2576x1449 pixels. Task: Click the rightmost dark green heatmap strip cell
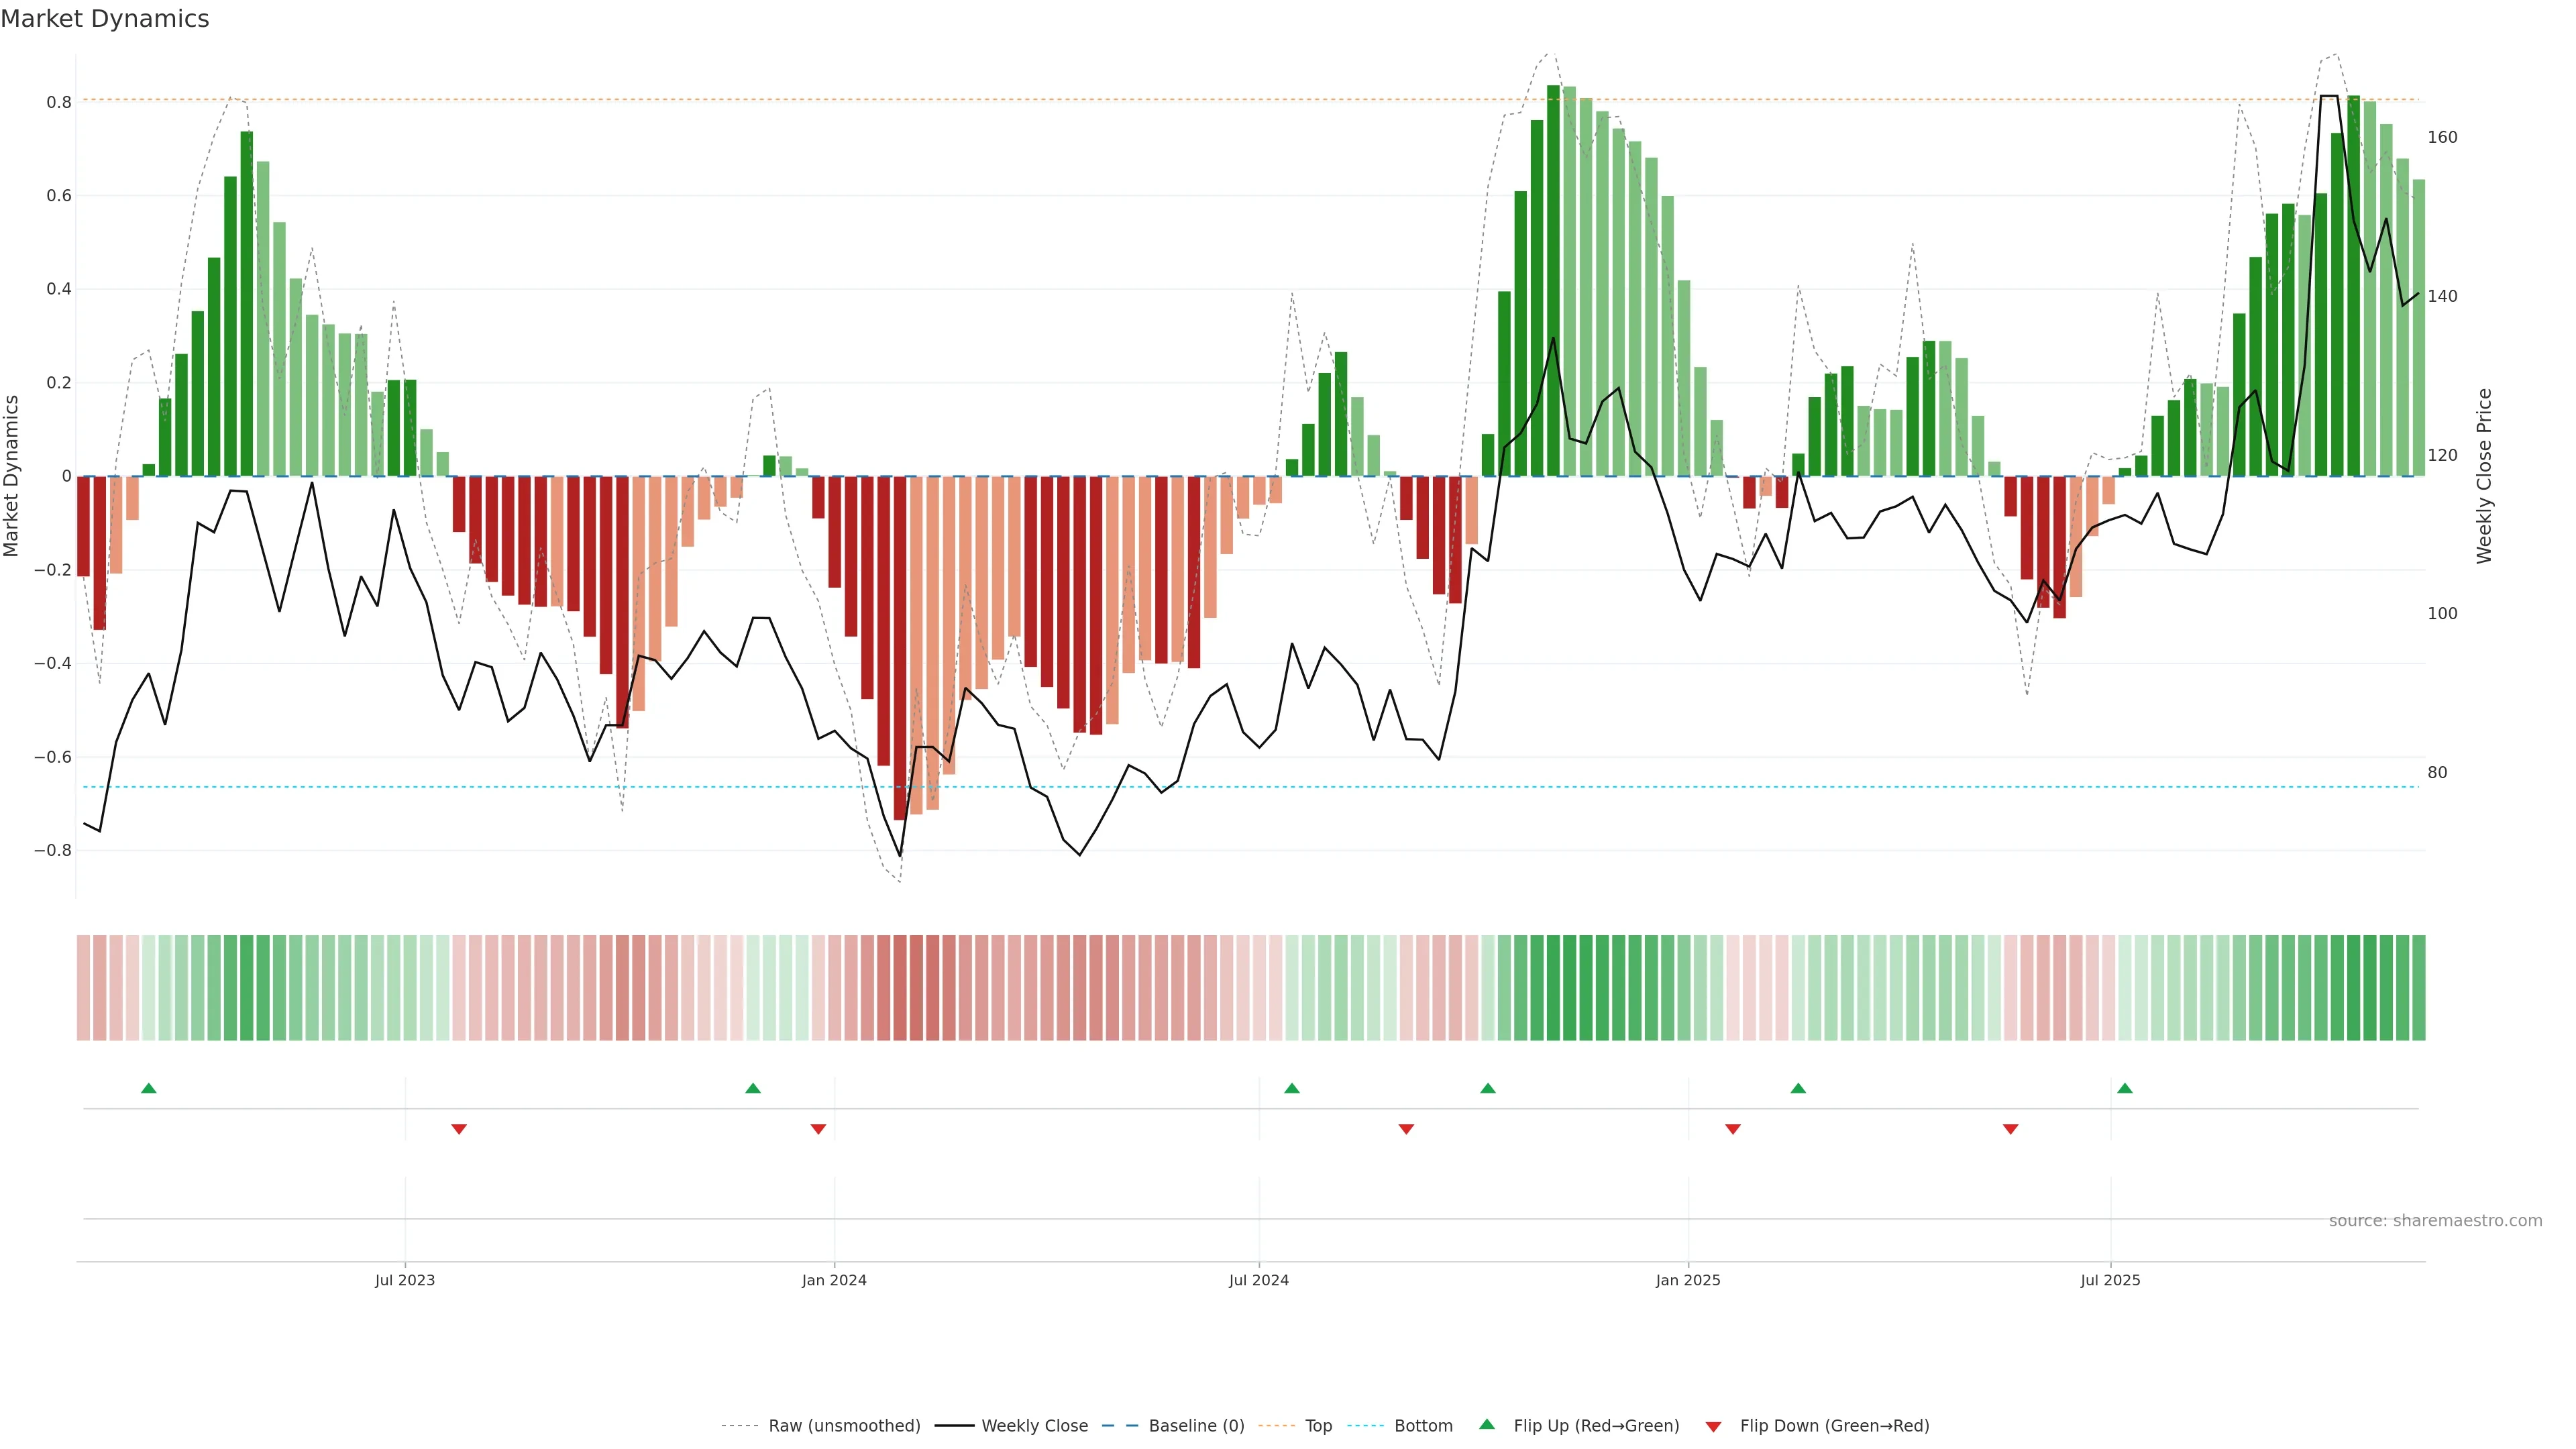coord(2418,987)
